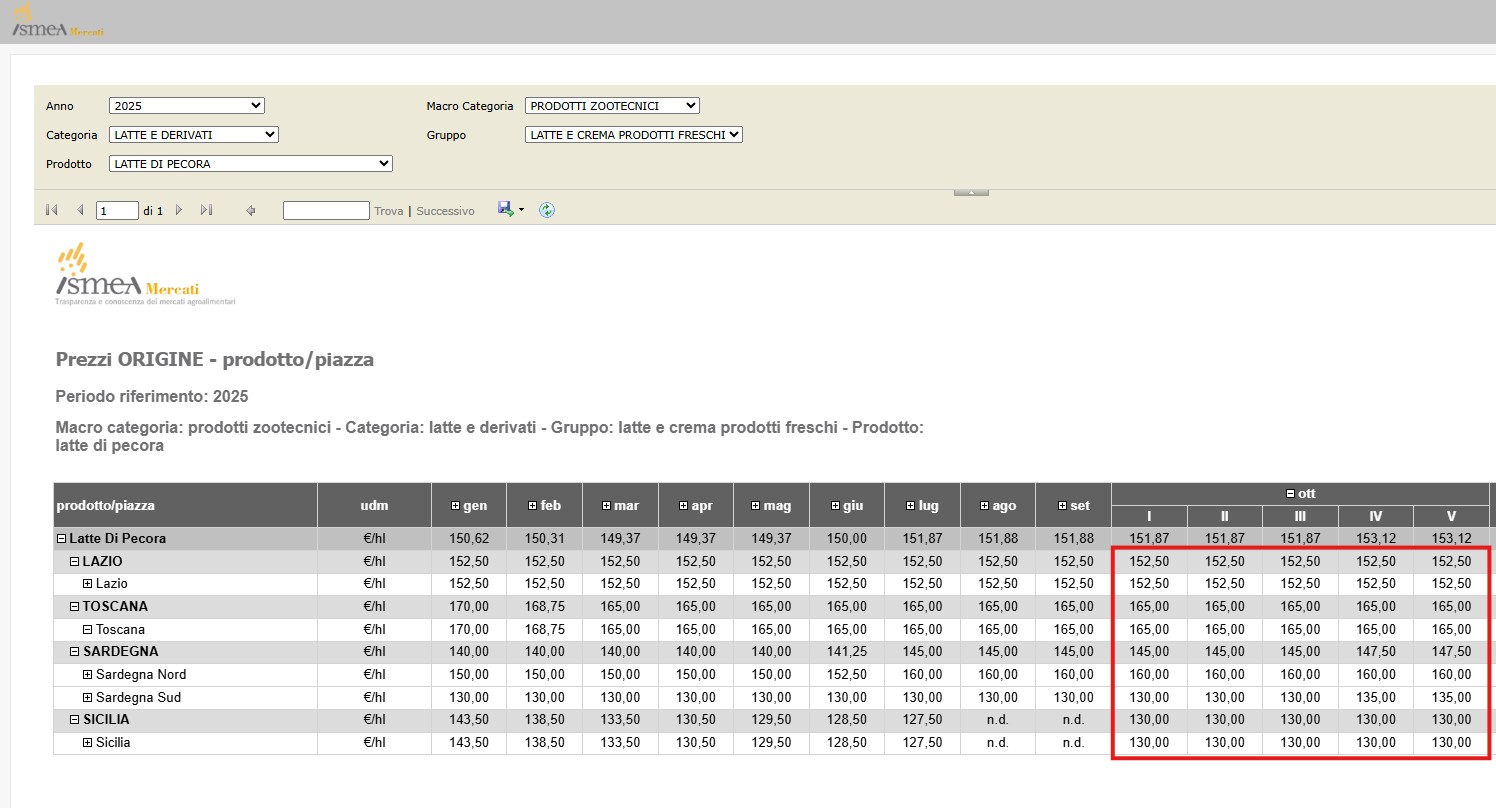Select Latte Di Pecora ott week IV value 153,12

(x=1376, y=539)
